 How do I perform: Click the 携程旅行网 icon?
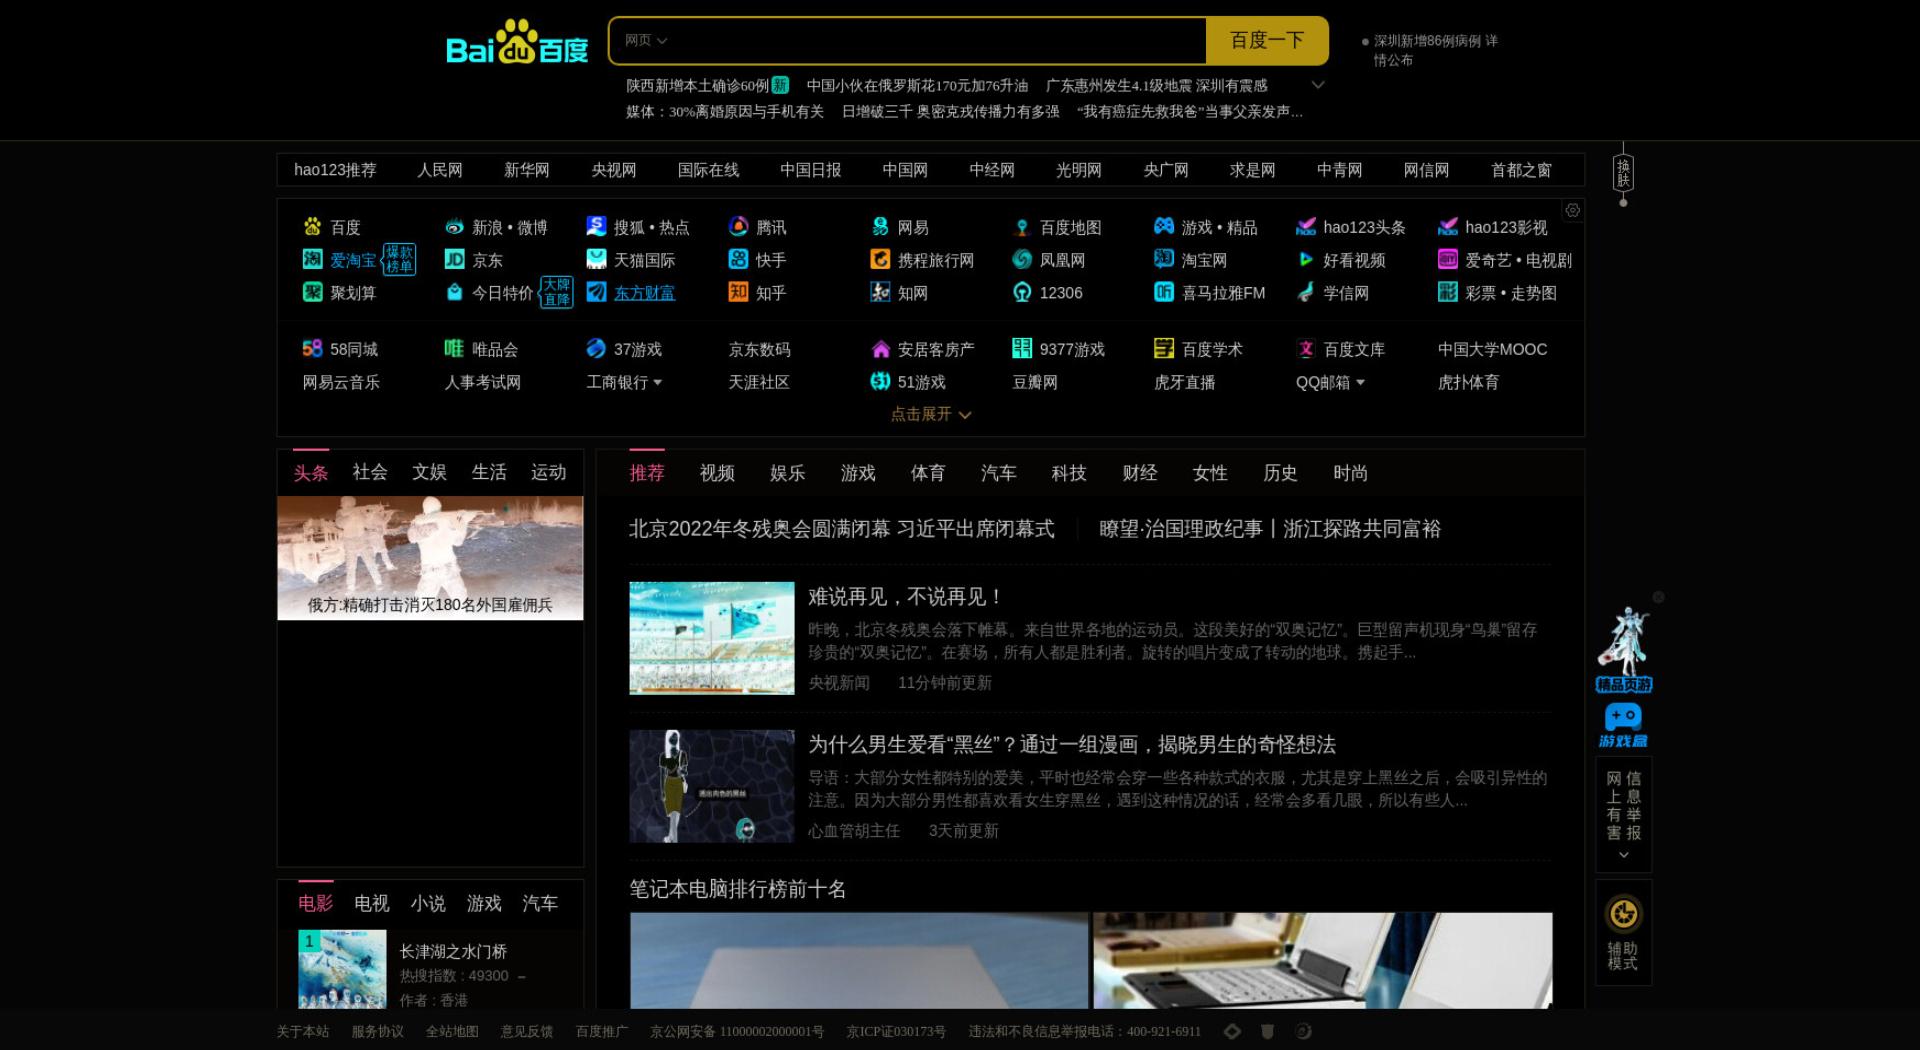[x=880, y=260]
